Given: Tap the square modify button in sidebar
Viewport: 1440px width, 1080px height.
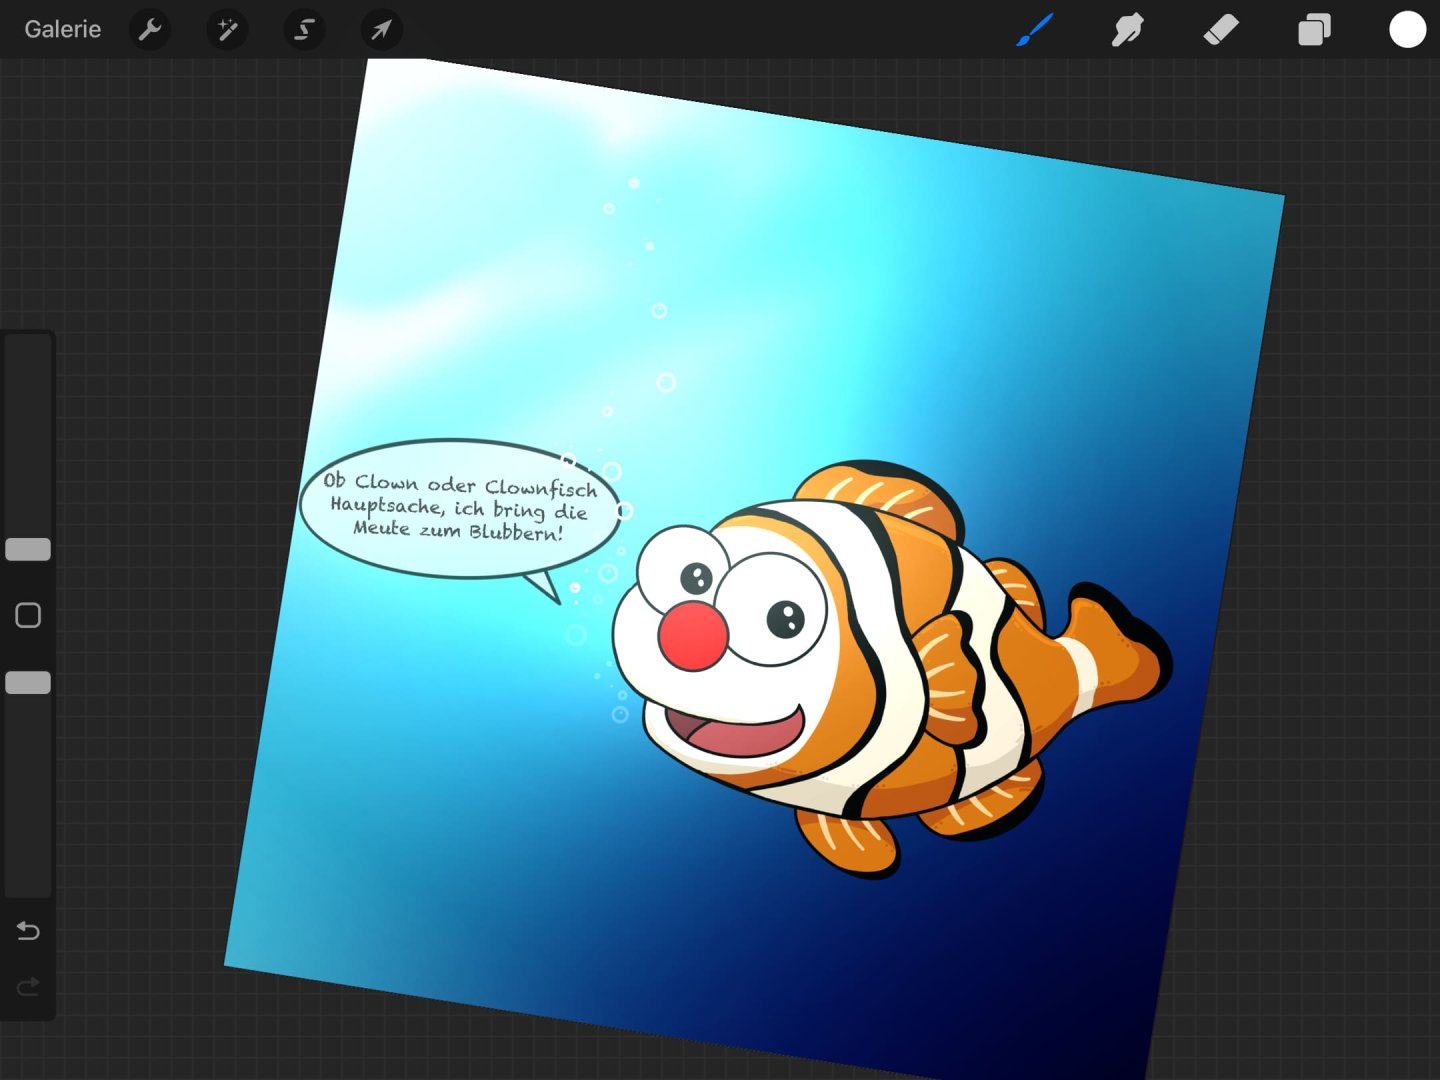Looking at the screenshot, I should pyautogui.click(x=28, y=615).
